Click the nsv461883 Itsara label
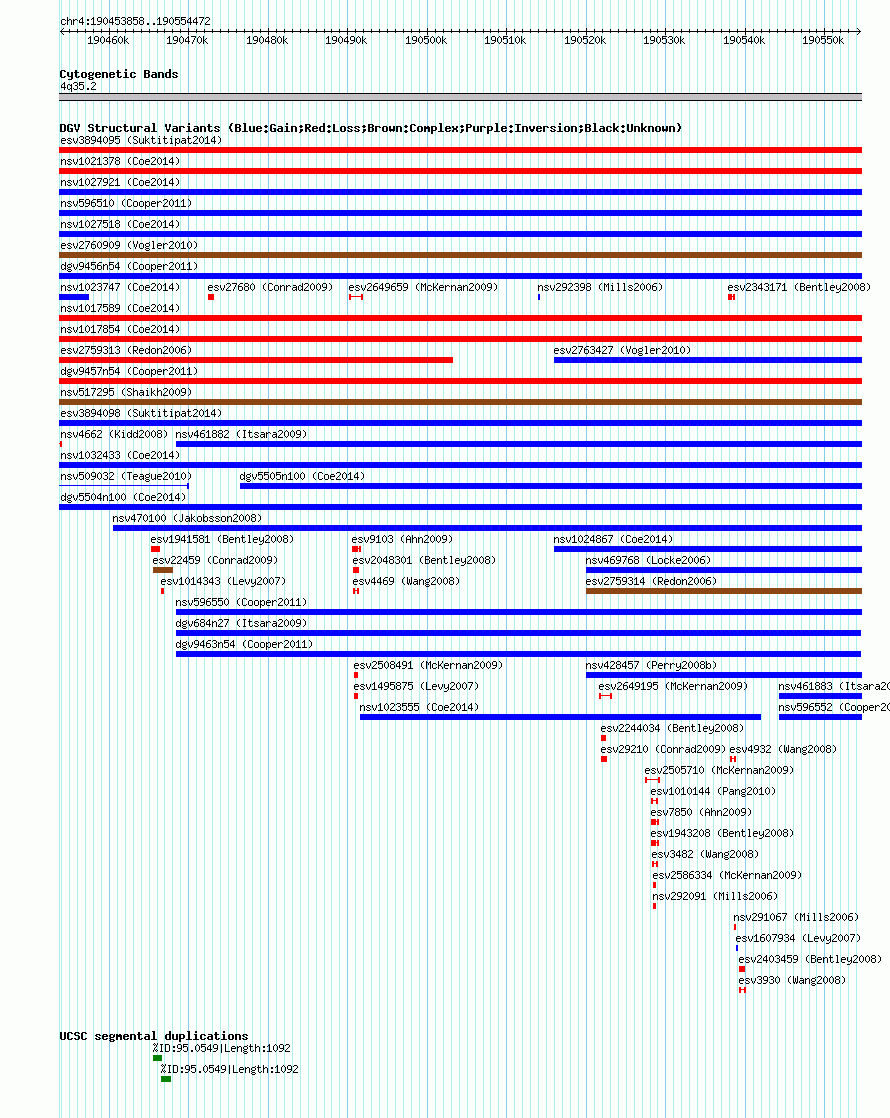Screen dimensions: 890x1118 tap(834, 686)
